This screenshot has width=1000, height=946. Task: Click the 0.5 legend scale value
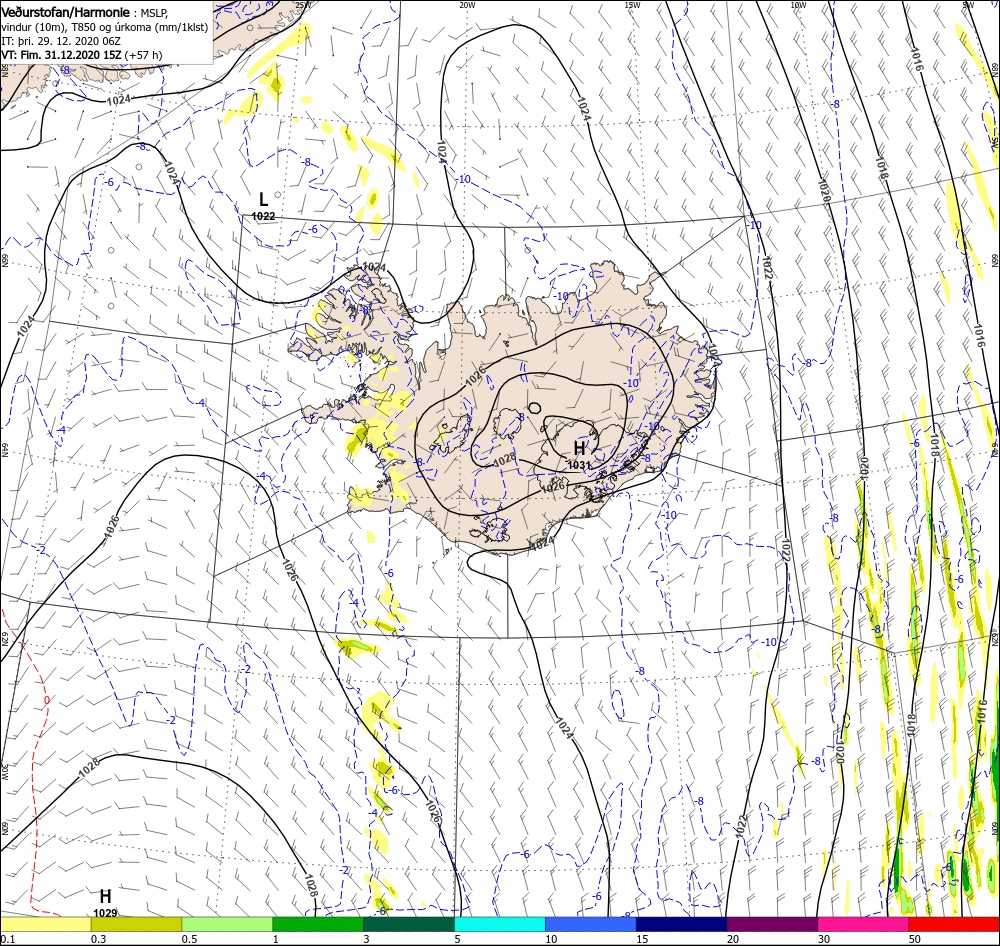[189, 939]
